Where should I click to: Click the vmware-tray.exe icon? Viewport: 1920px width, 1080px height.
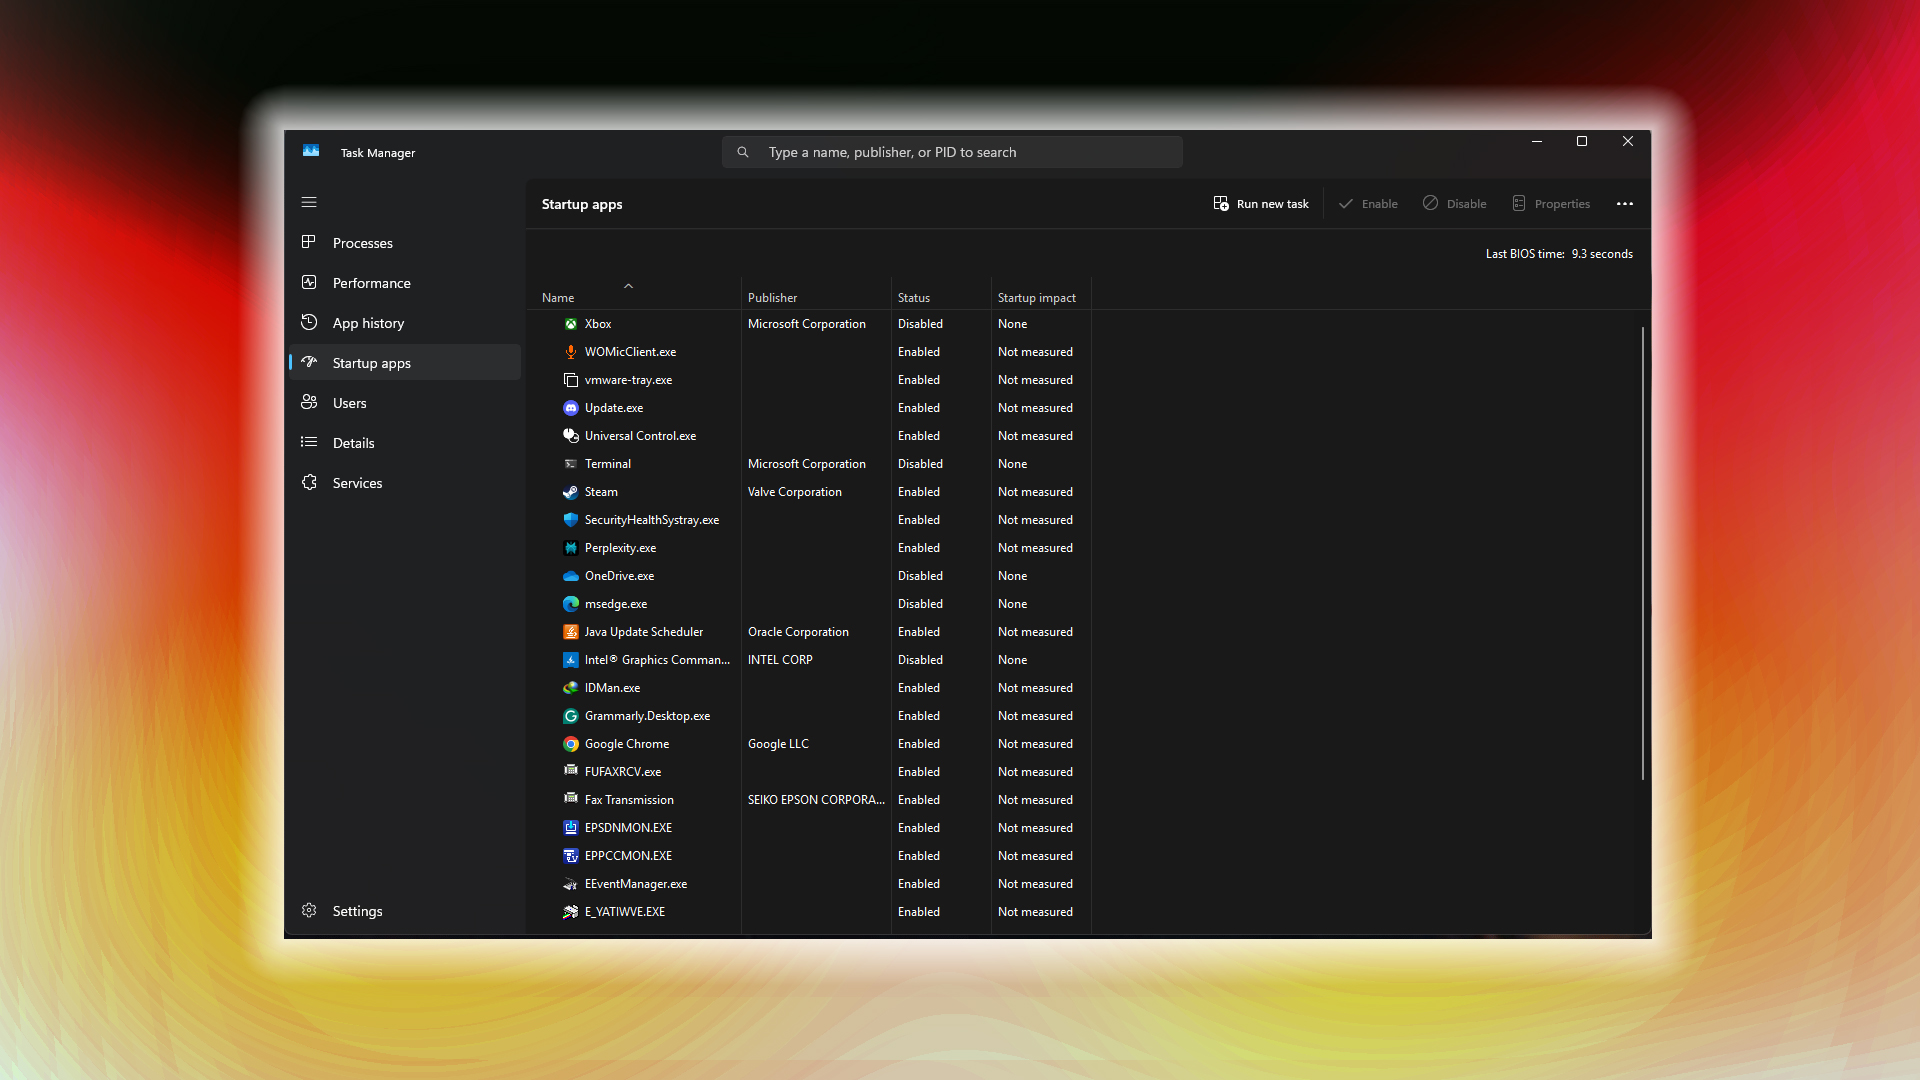pyautogui.click(x=570, y=380)
